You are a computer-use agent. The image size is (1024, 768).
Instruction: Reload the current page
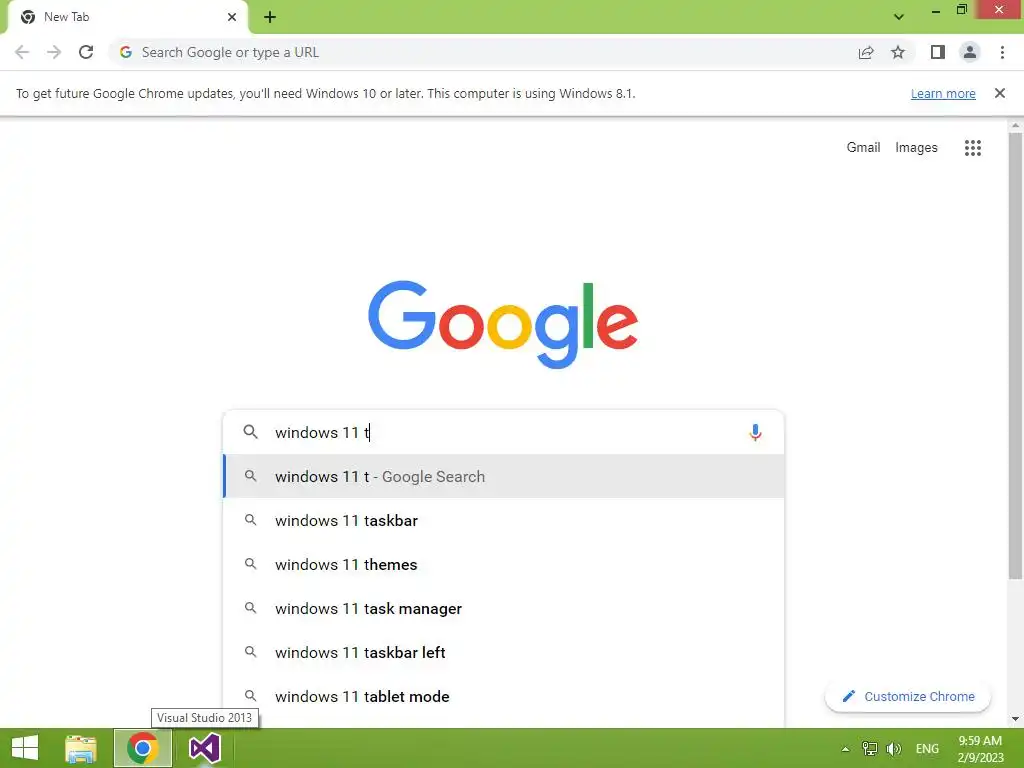pyautogui.click(x=86, y=52)
